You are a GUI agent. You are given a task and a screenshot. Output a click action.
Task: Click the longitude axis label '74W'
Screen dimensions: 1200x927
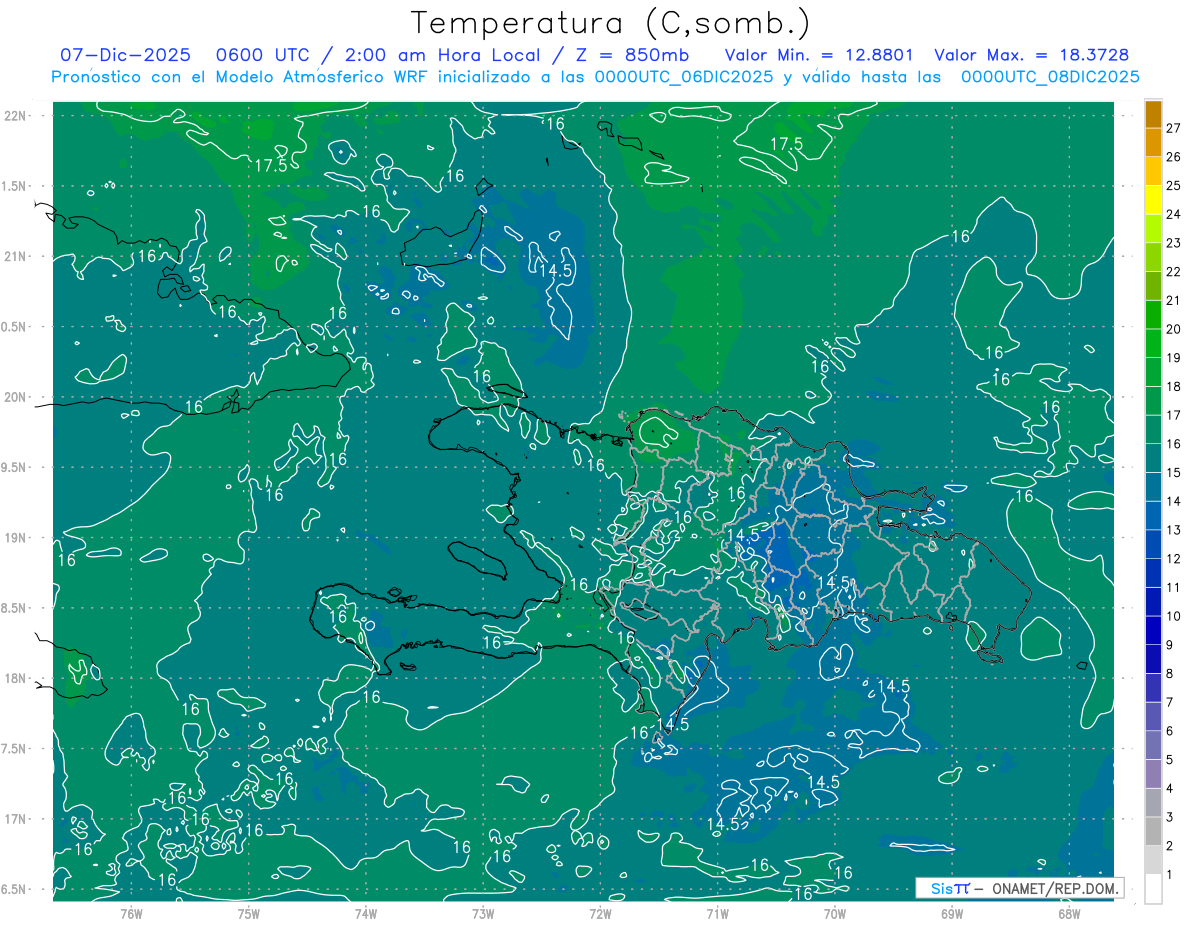365,914
